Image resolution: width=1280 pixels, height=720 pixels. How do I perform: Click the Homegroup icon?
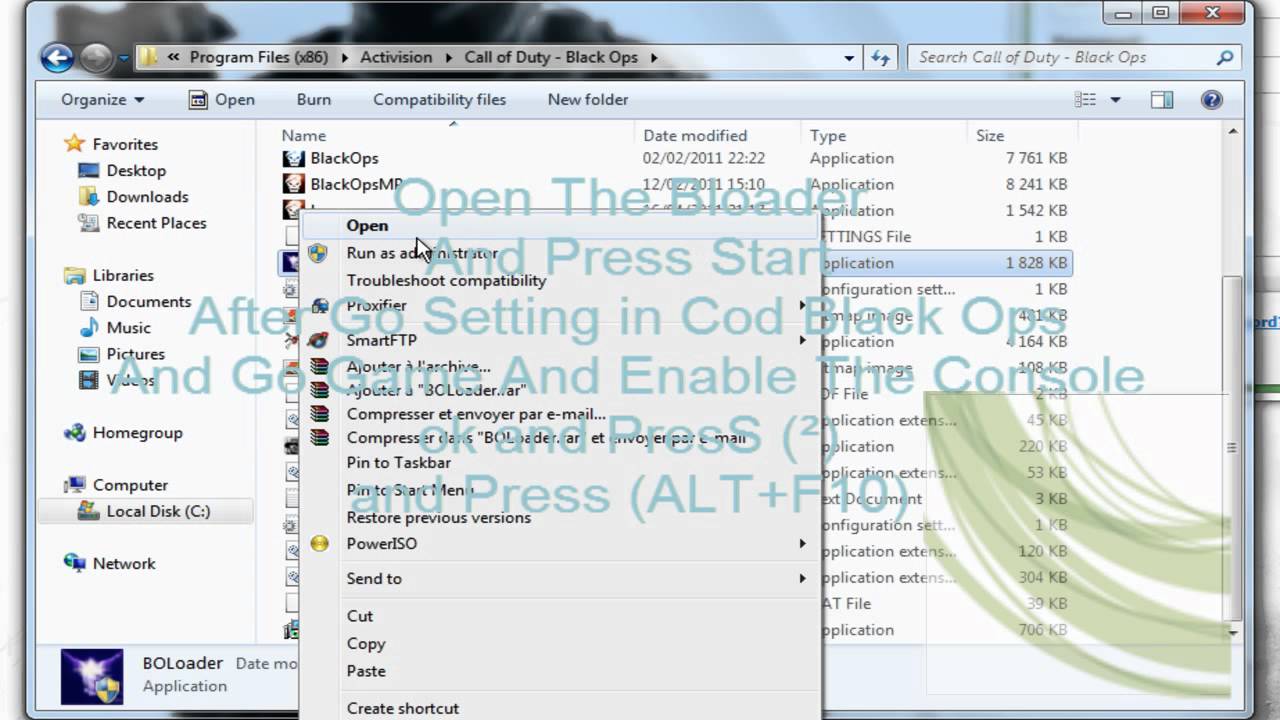74,433
